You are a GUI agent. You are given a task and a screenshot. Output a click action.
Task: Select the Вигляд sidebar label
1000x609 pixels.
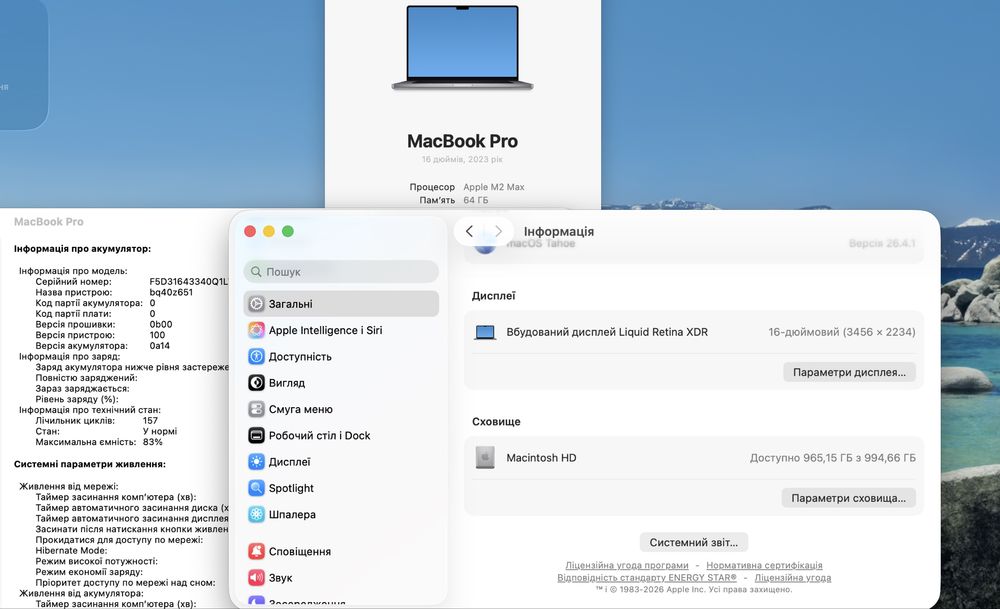[286, 383]
